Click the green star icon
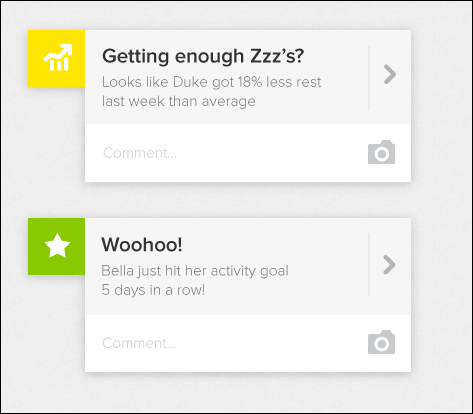Image resolution: width=473 pixels, height=414 pixels. coord(57,245)
